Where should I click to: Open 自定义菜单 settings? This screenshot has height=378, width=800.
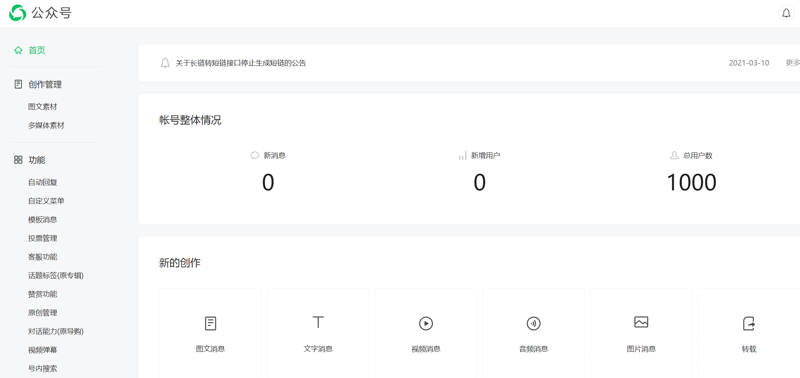coord(46,201)
